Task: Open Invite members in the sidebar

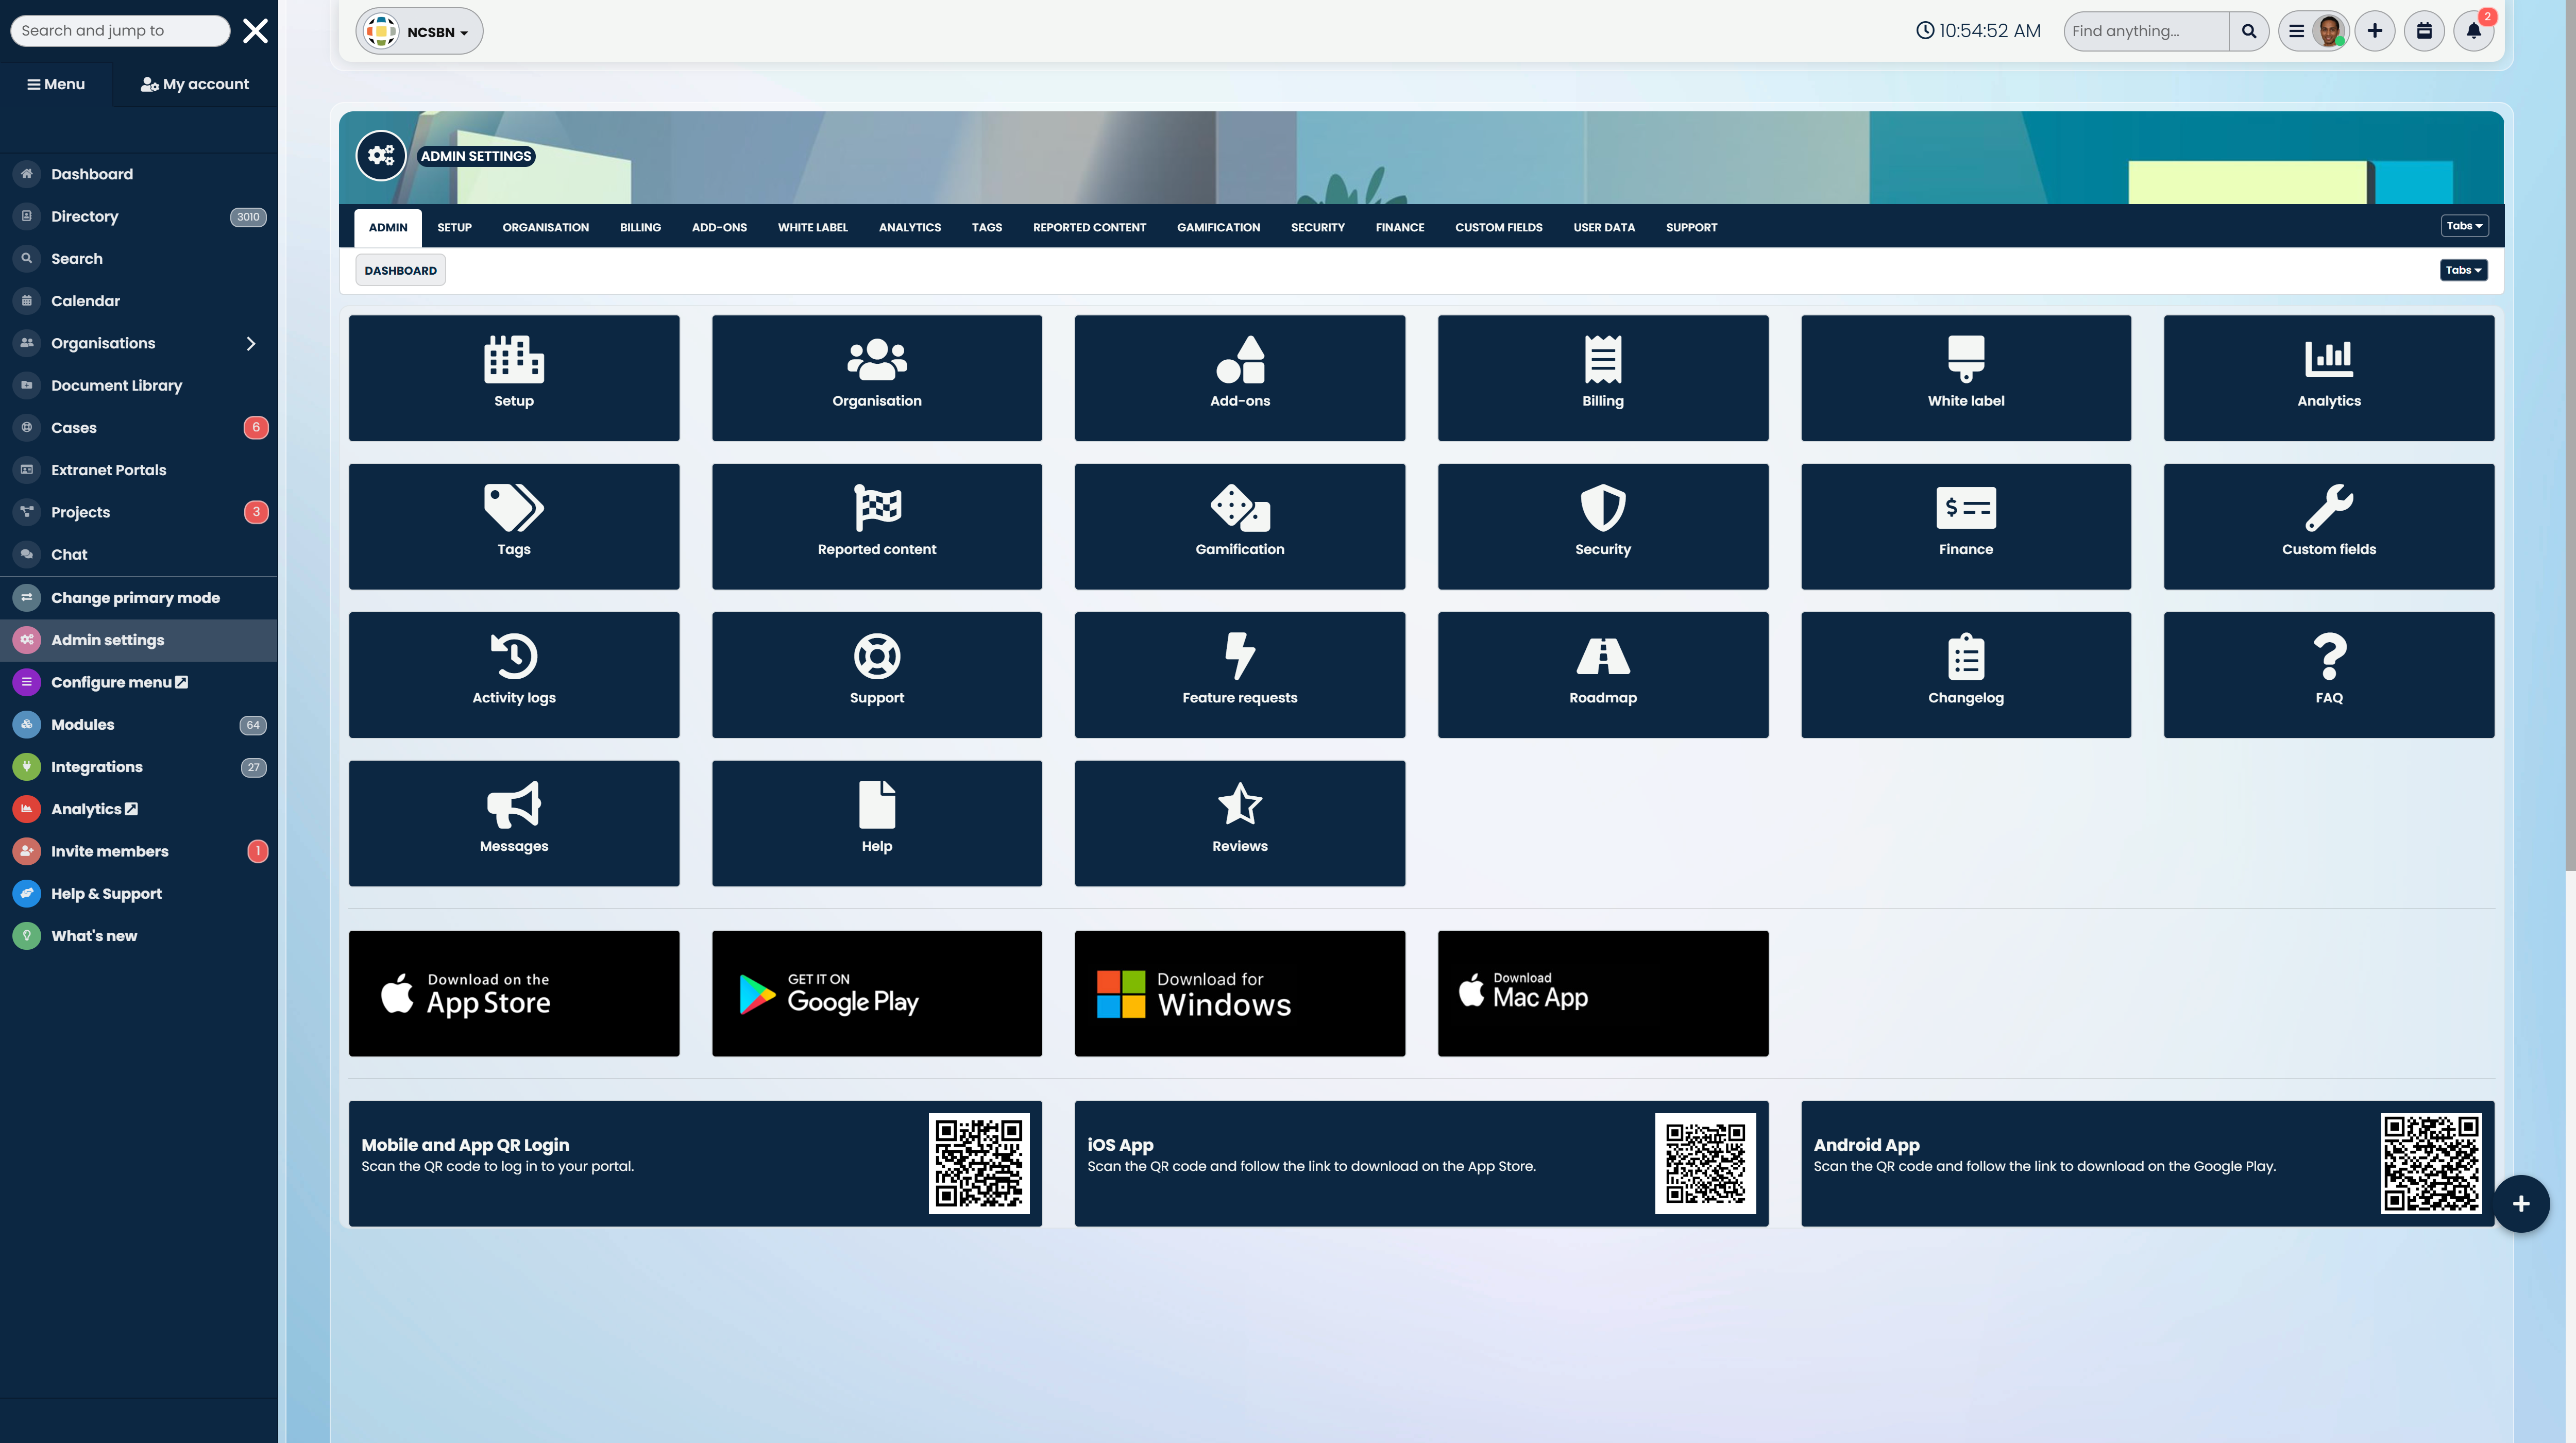Action: pyautogui.click(x=139, y=851)
